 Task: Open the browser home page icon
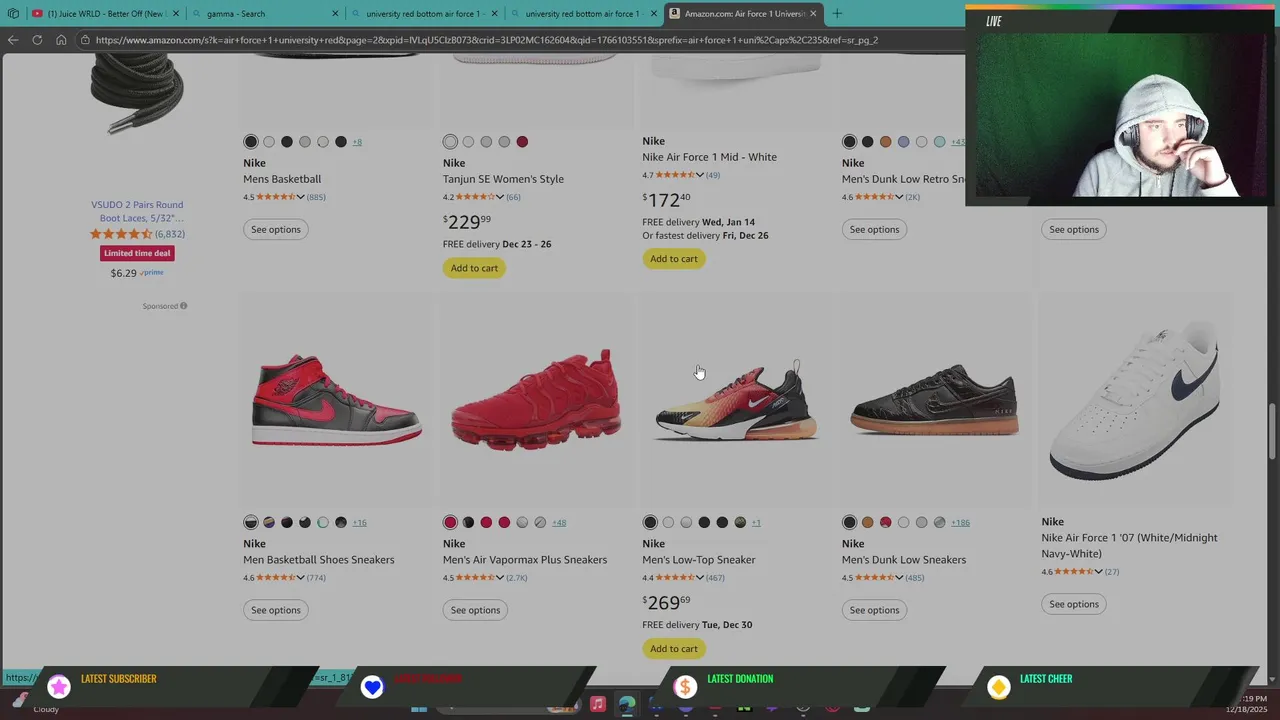pos(61,40)
